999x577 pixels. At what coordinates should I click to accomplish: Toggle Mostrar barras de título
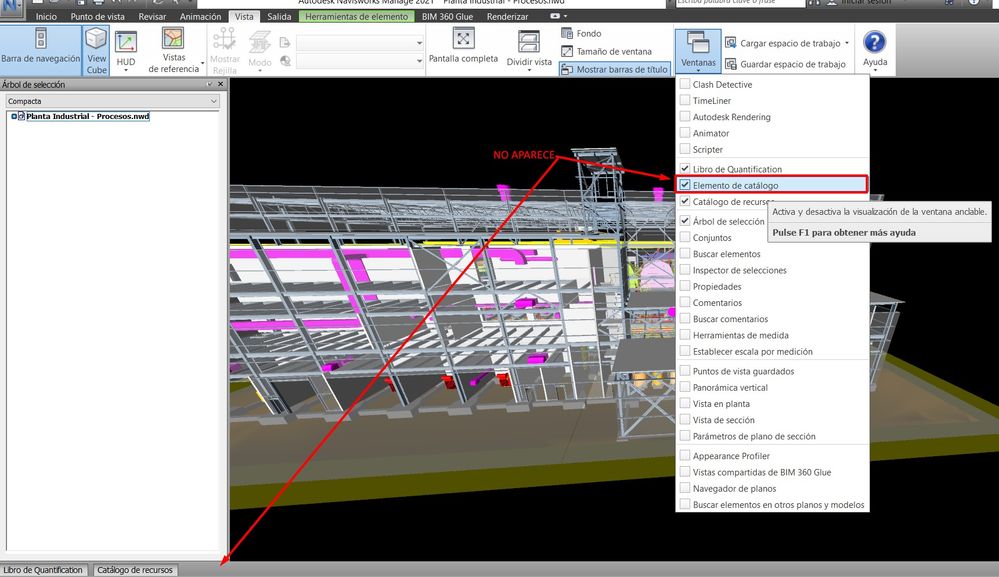pyautogui.click(x=614, y=69)
